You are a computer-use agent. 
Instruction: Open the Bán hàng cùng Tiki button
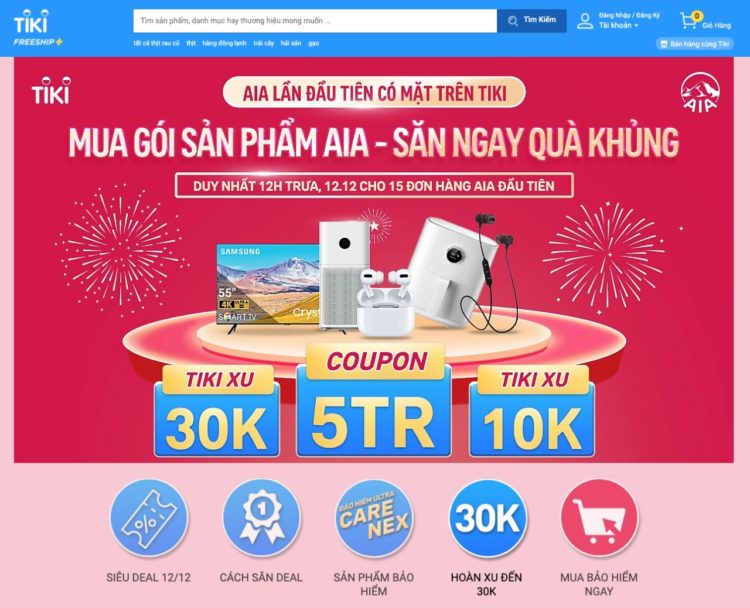(695, 44)
